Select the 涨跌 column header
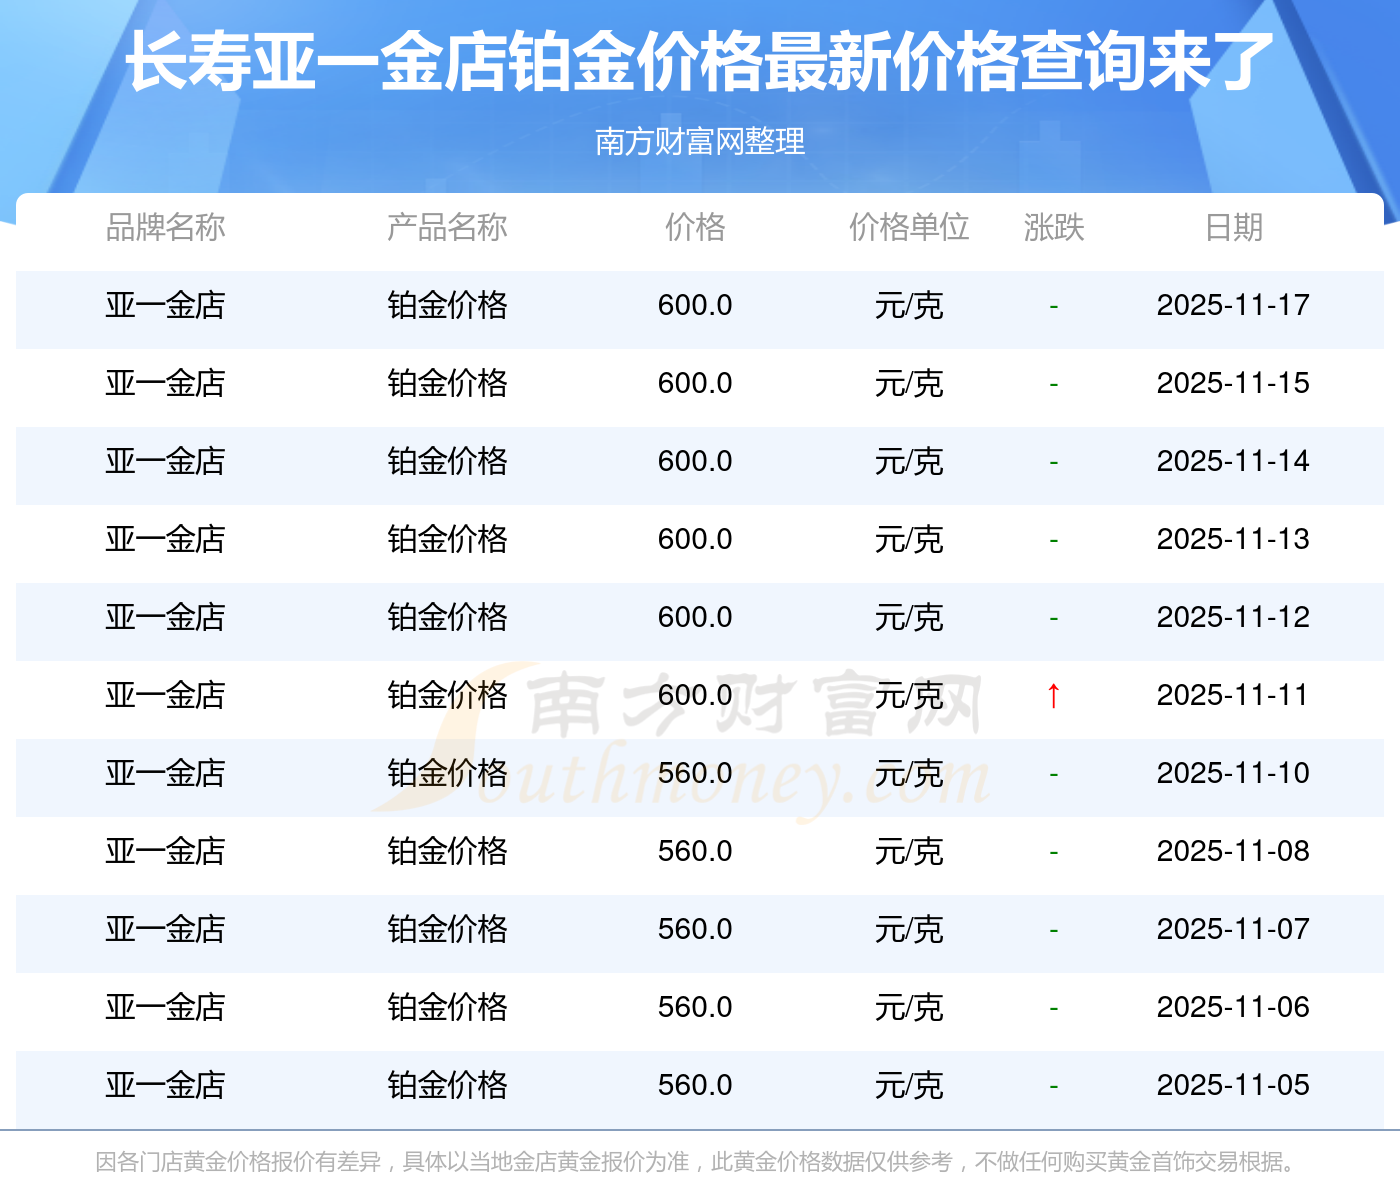Screen dimensions: 1400x1177 click(1053, 227)
